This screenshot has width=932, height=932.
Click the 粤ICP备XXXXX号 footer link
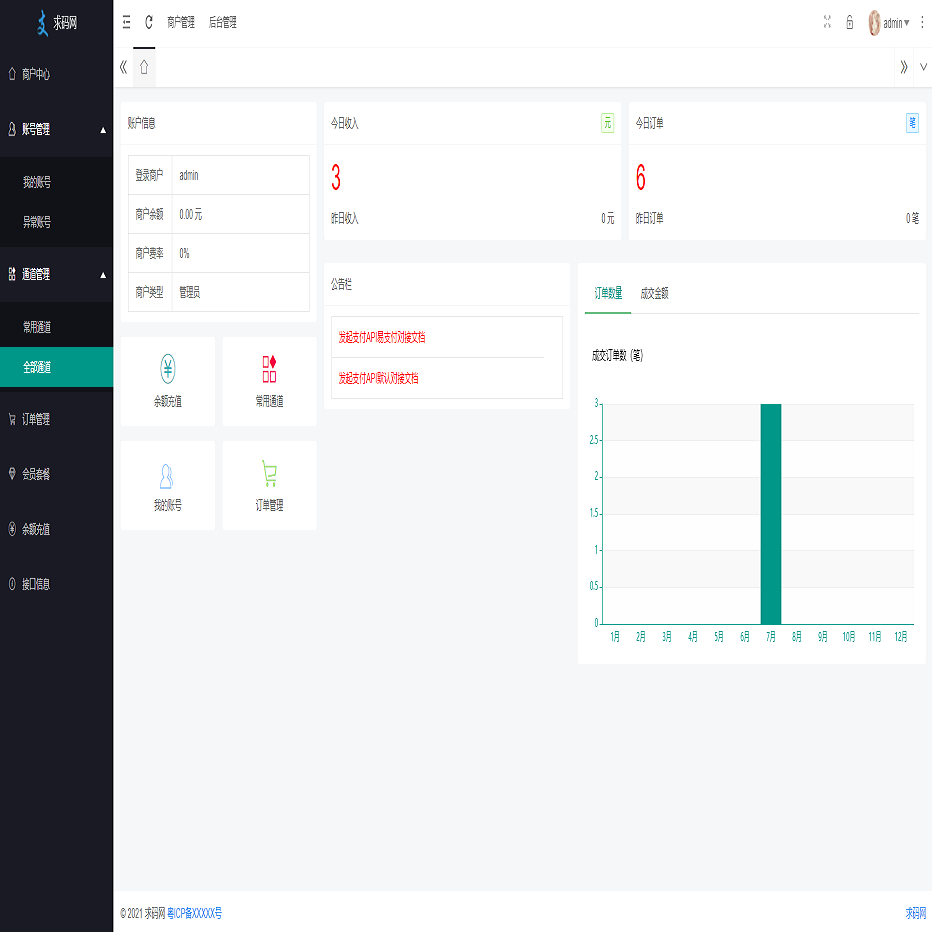tap(194, 913)
